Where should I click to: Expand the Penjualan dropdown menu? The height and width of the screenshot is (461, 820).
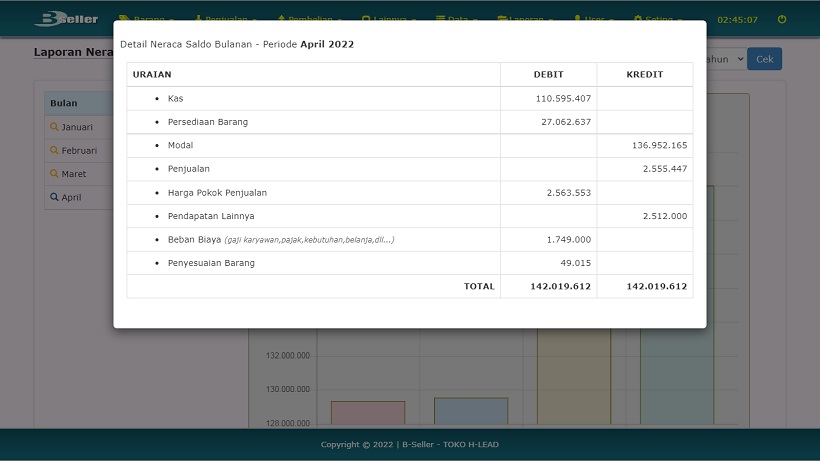pyautogui.click(x=225, y=19)
